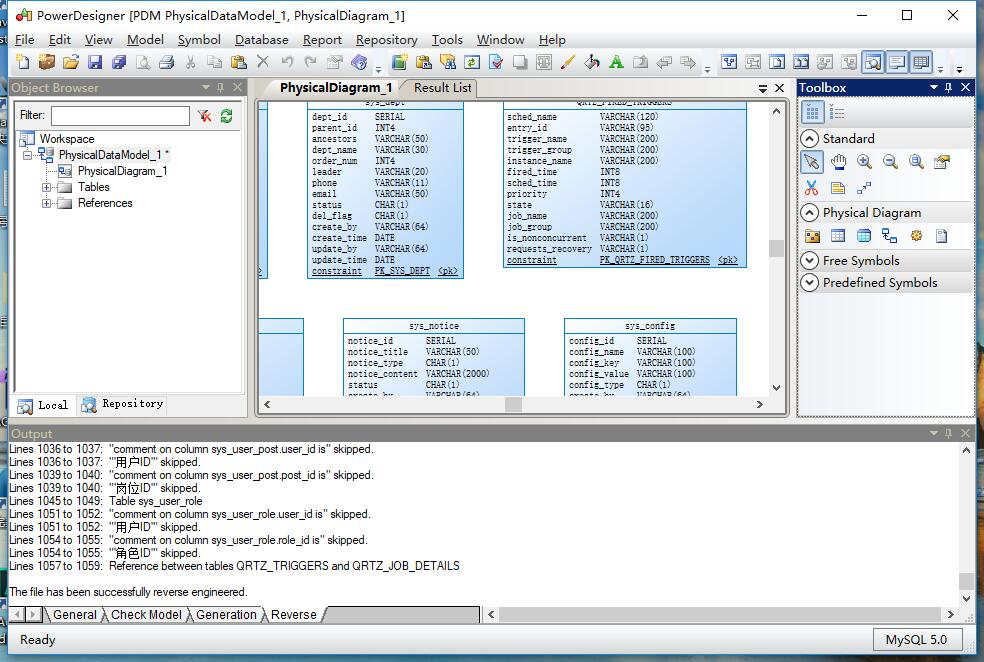Click the Save All toolbar icon

click(119, 62)
